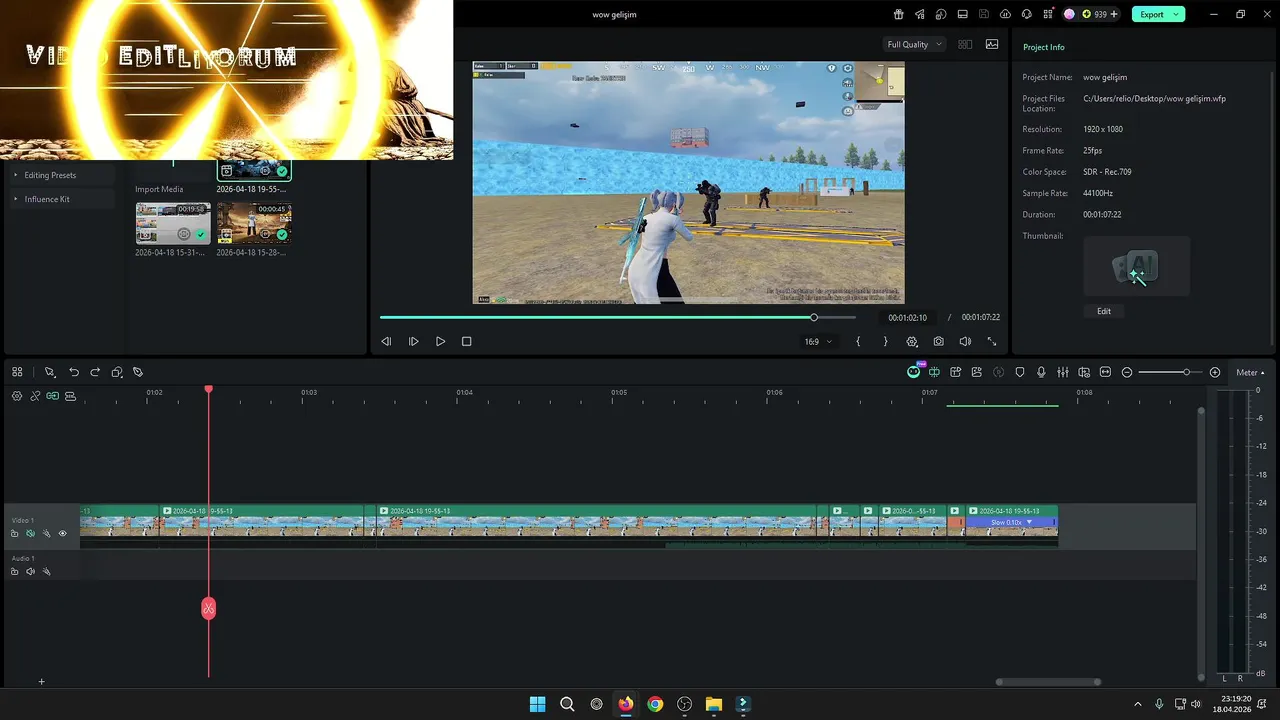Click zoom-to-fit timeline icon
Screen dimensions: 1280x720
coord(1105,372)
